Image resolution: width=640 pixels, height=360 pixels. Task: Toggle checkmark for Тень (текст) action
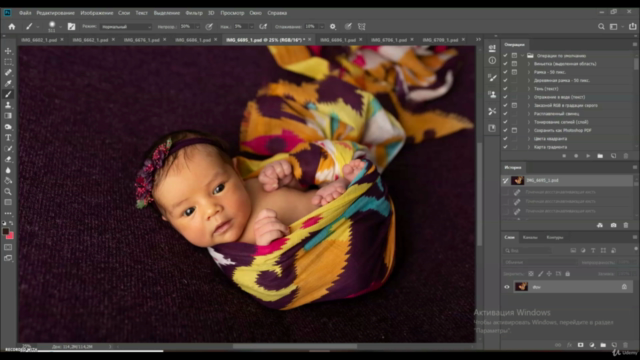click(x=505, y=89)
